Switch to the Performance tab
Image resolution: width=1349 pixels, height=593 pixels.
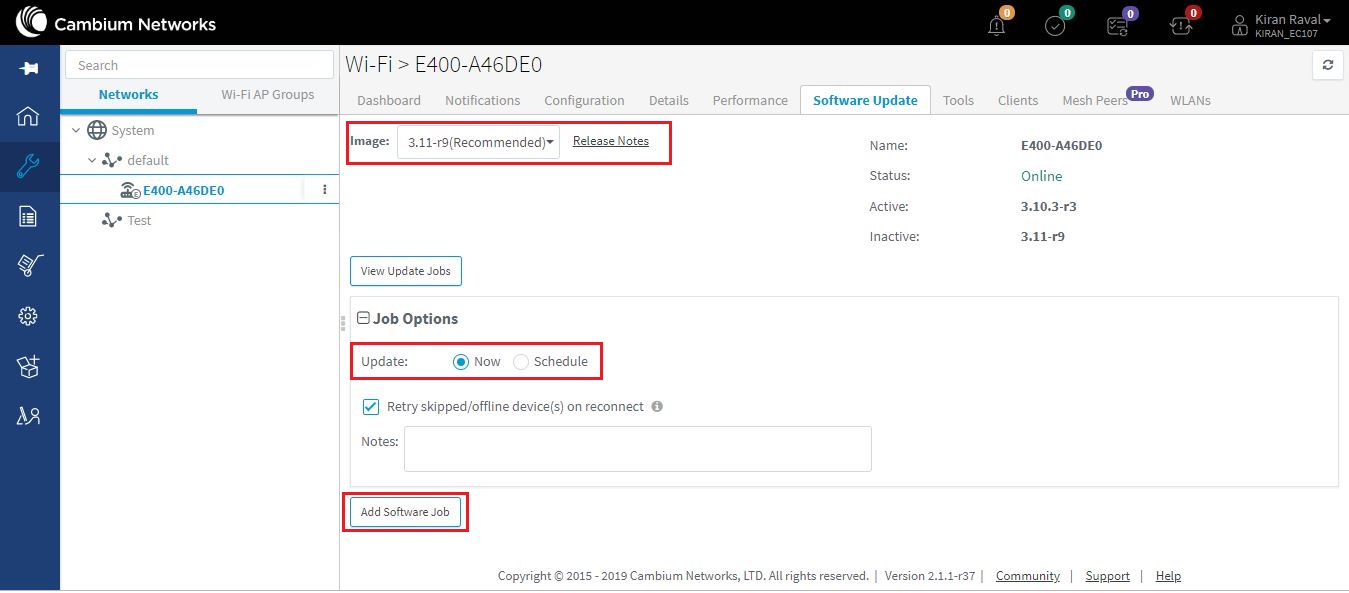[750, 100]
